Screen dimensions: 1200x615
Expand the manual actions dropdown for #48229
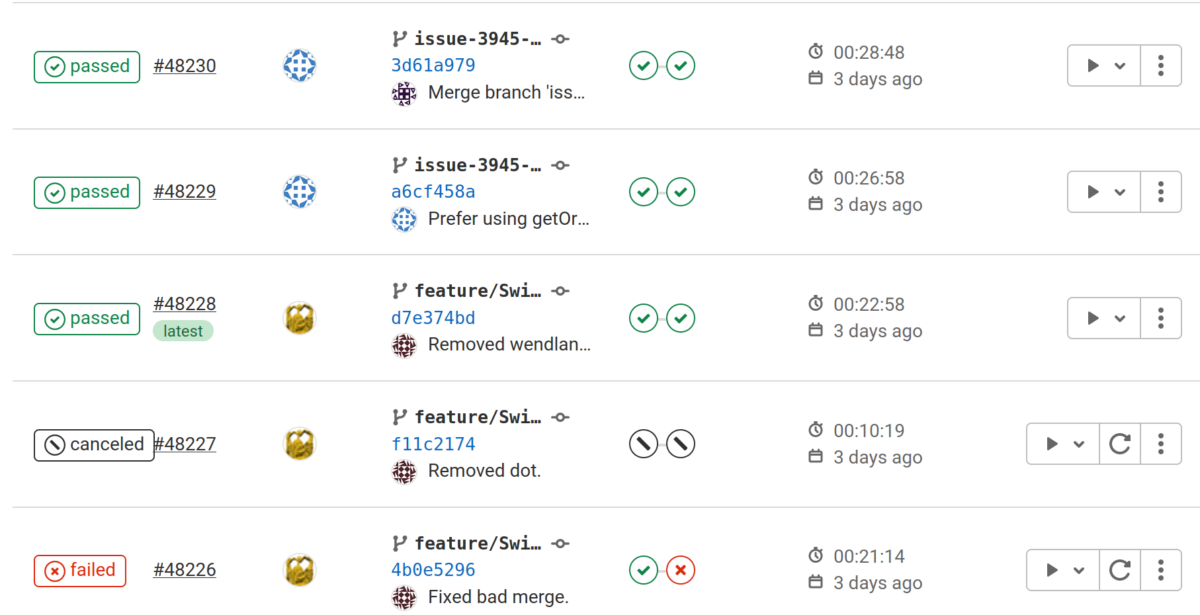pyautogui.click(x=1105, y=192)
